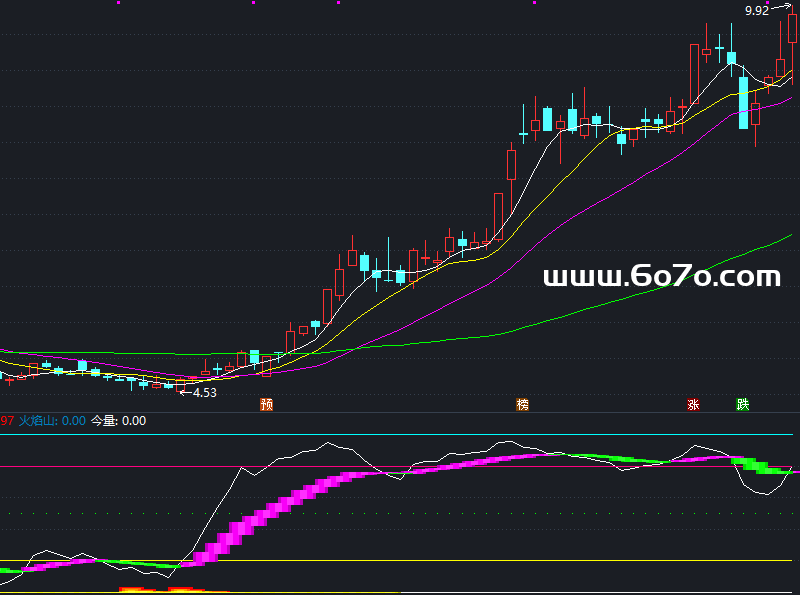Click the 4.53 low price label
This screenshot has width=800, height=595.
click(x=204, y=393)
